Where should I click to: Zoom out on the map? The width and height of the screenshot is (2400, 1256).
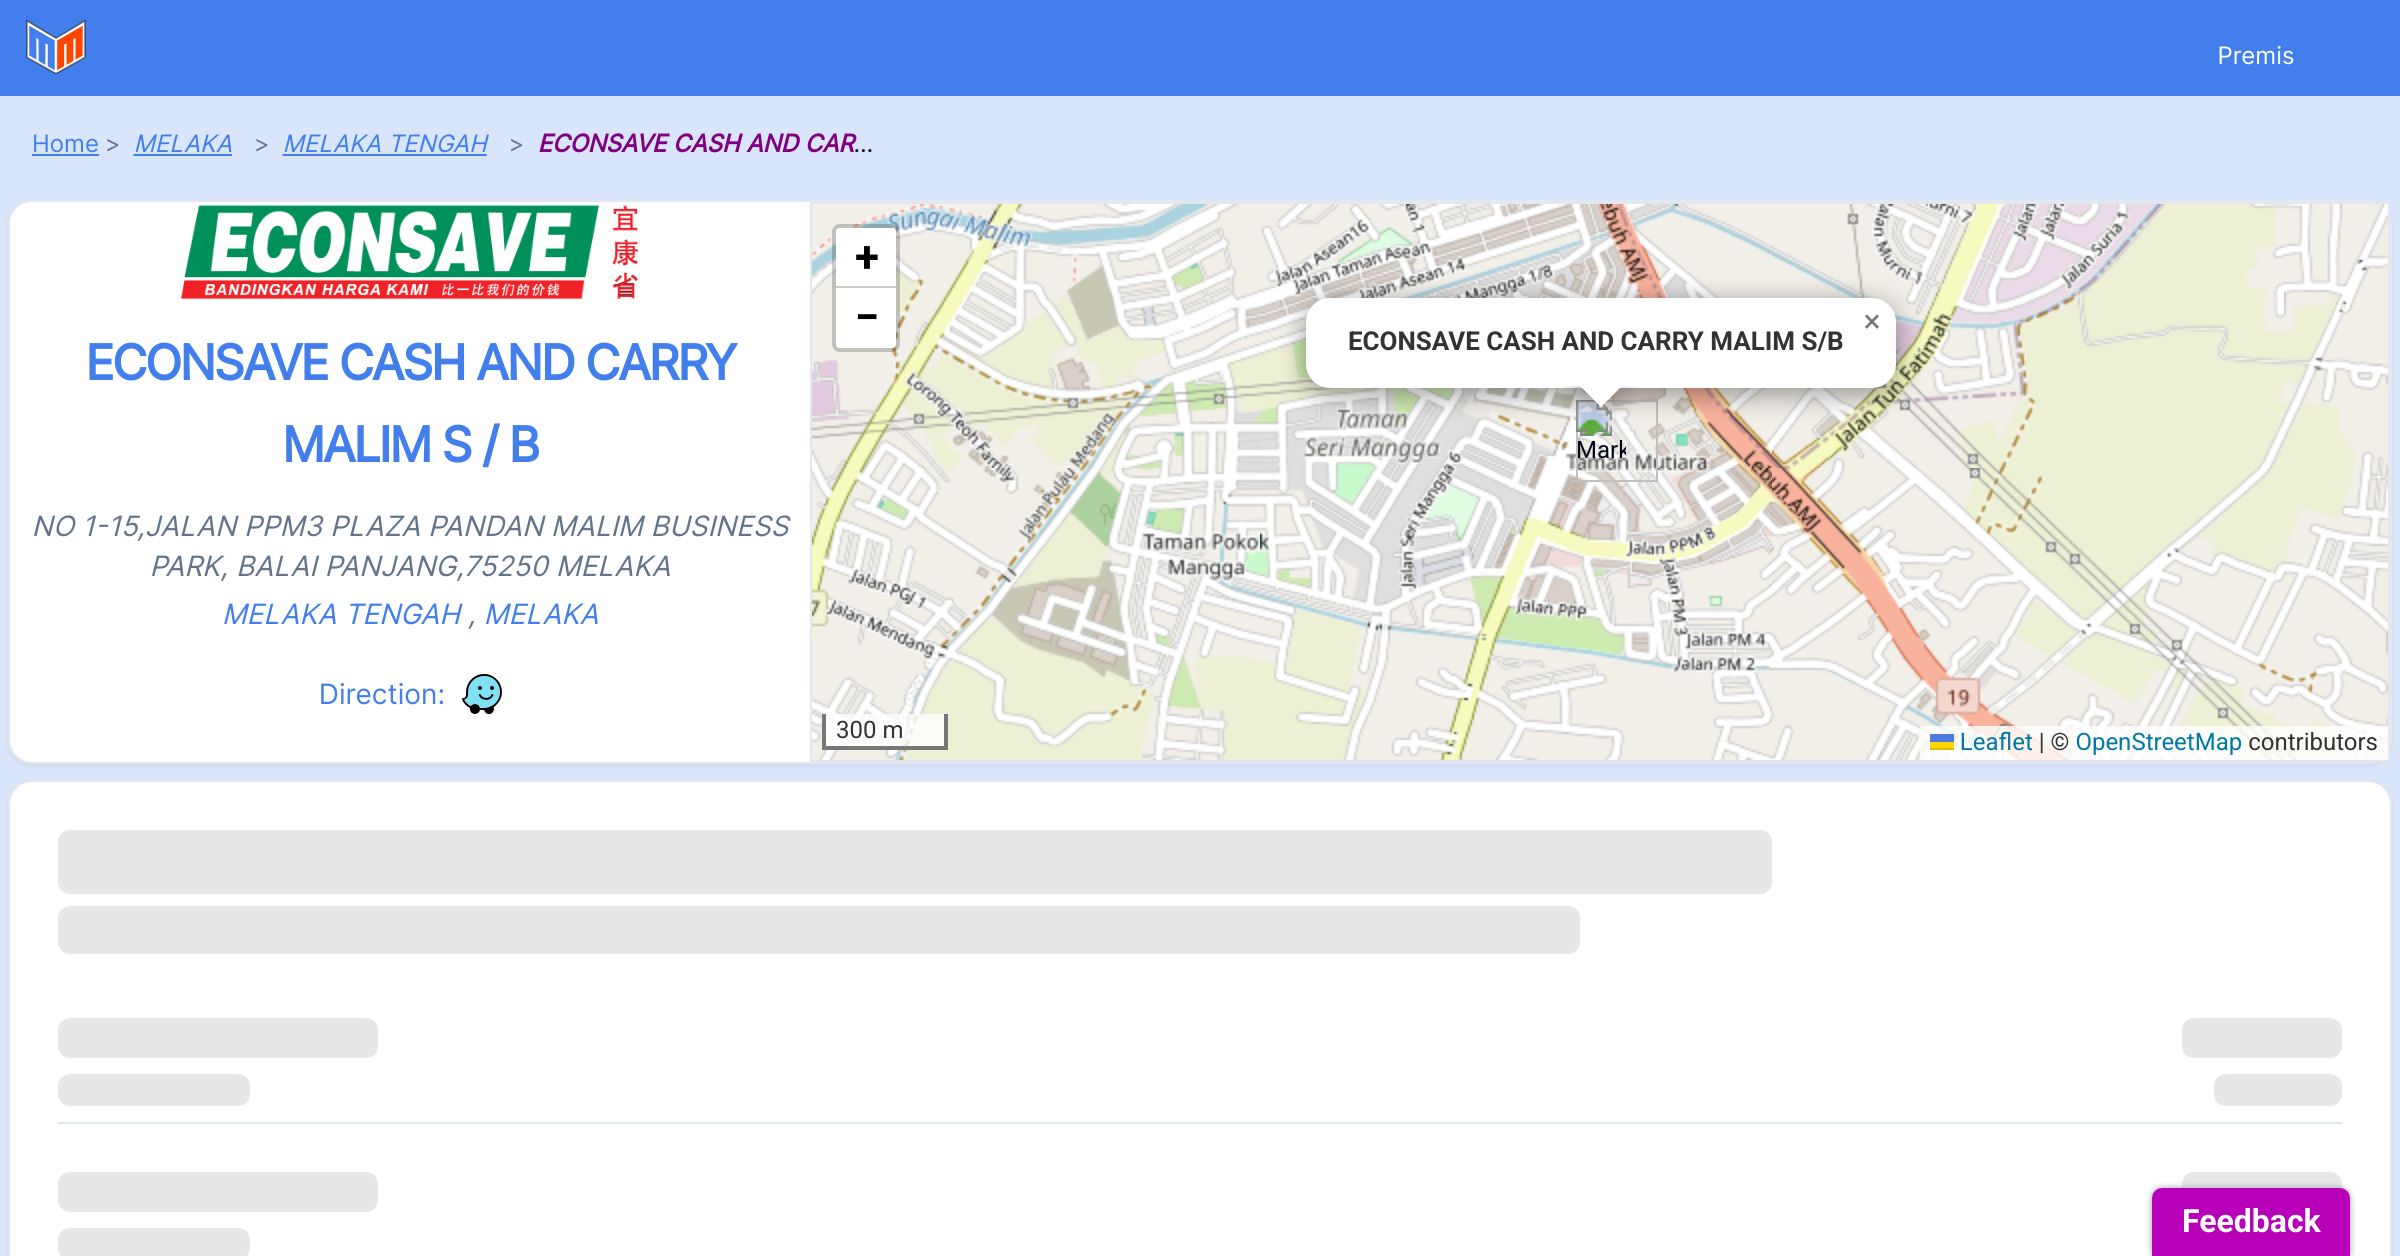866,318
